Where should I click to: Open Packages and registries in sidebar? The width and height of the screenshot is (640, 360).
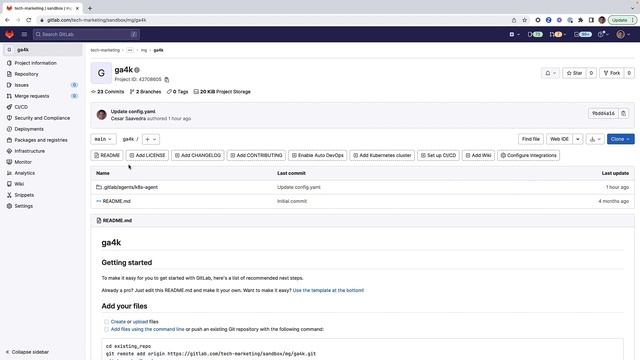pos(41,140)
